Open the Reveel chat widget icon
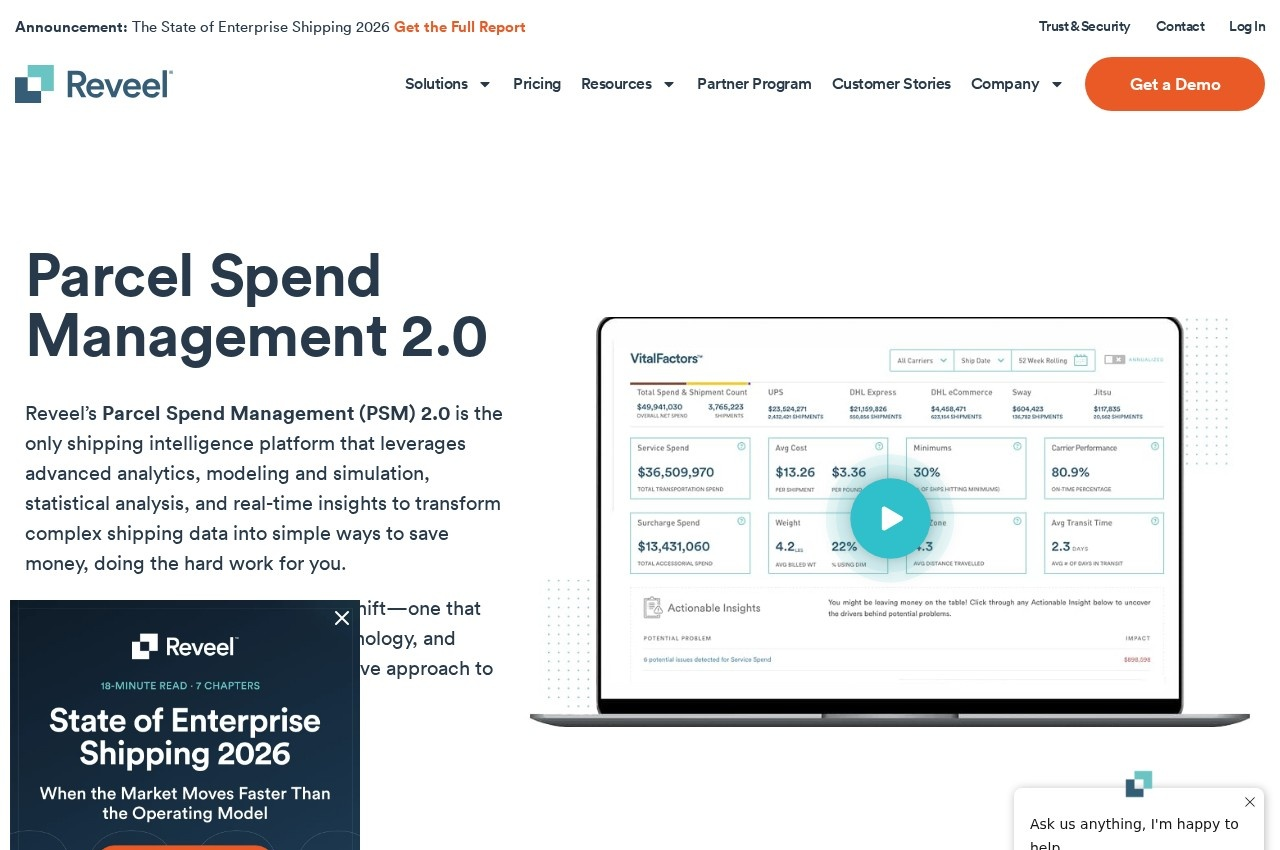The width and height of the screenshot is (1280, 850). pos(1139,783)
